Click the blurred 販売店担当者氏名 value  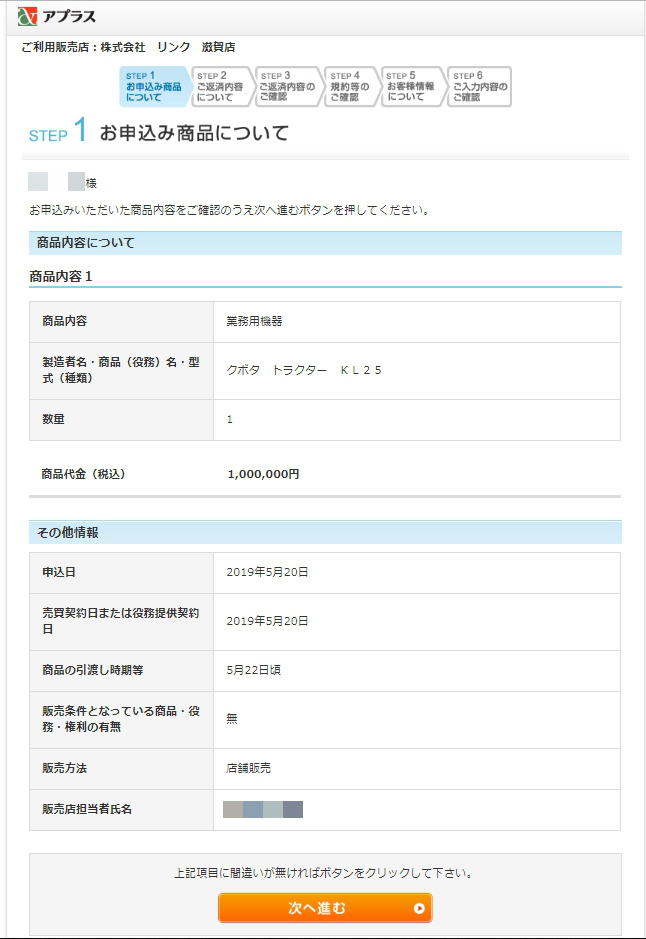click(x=263, y=809)
